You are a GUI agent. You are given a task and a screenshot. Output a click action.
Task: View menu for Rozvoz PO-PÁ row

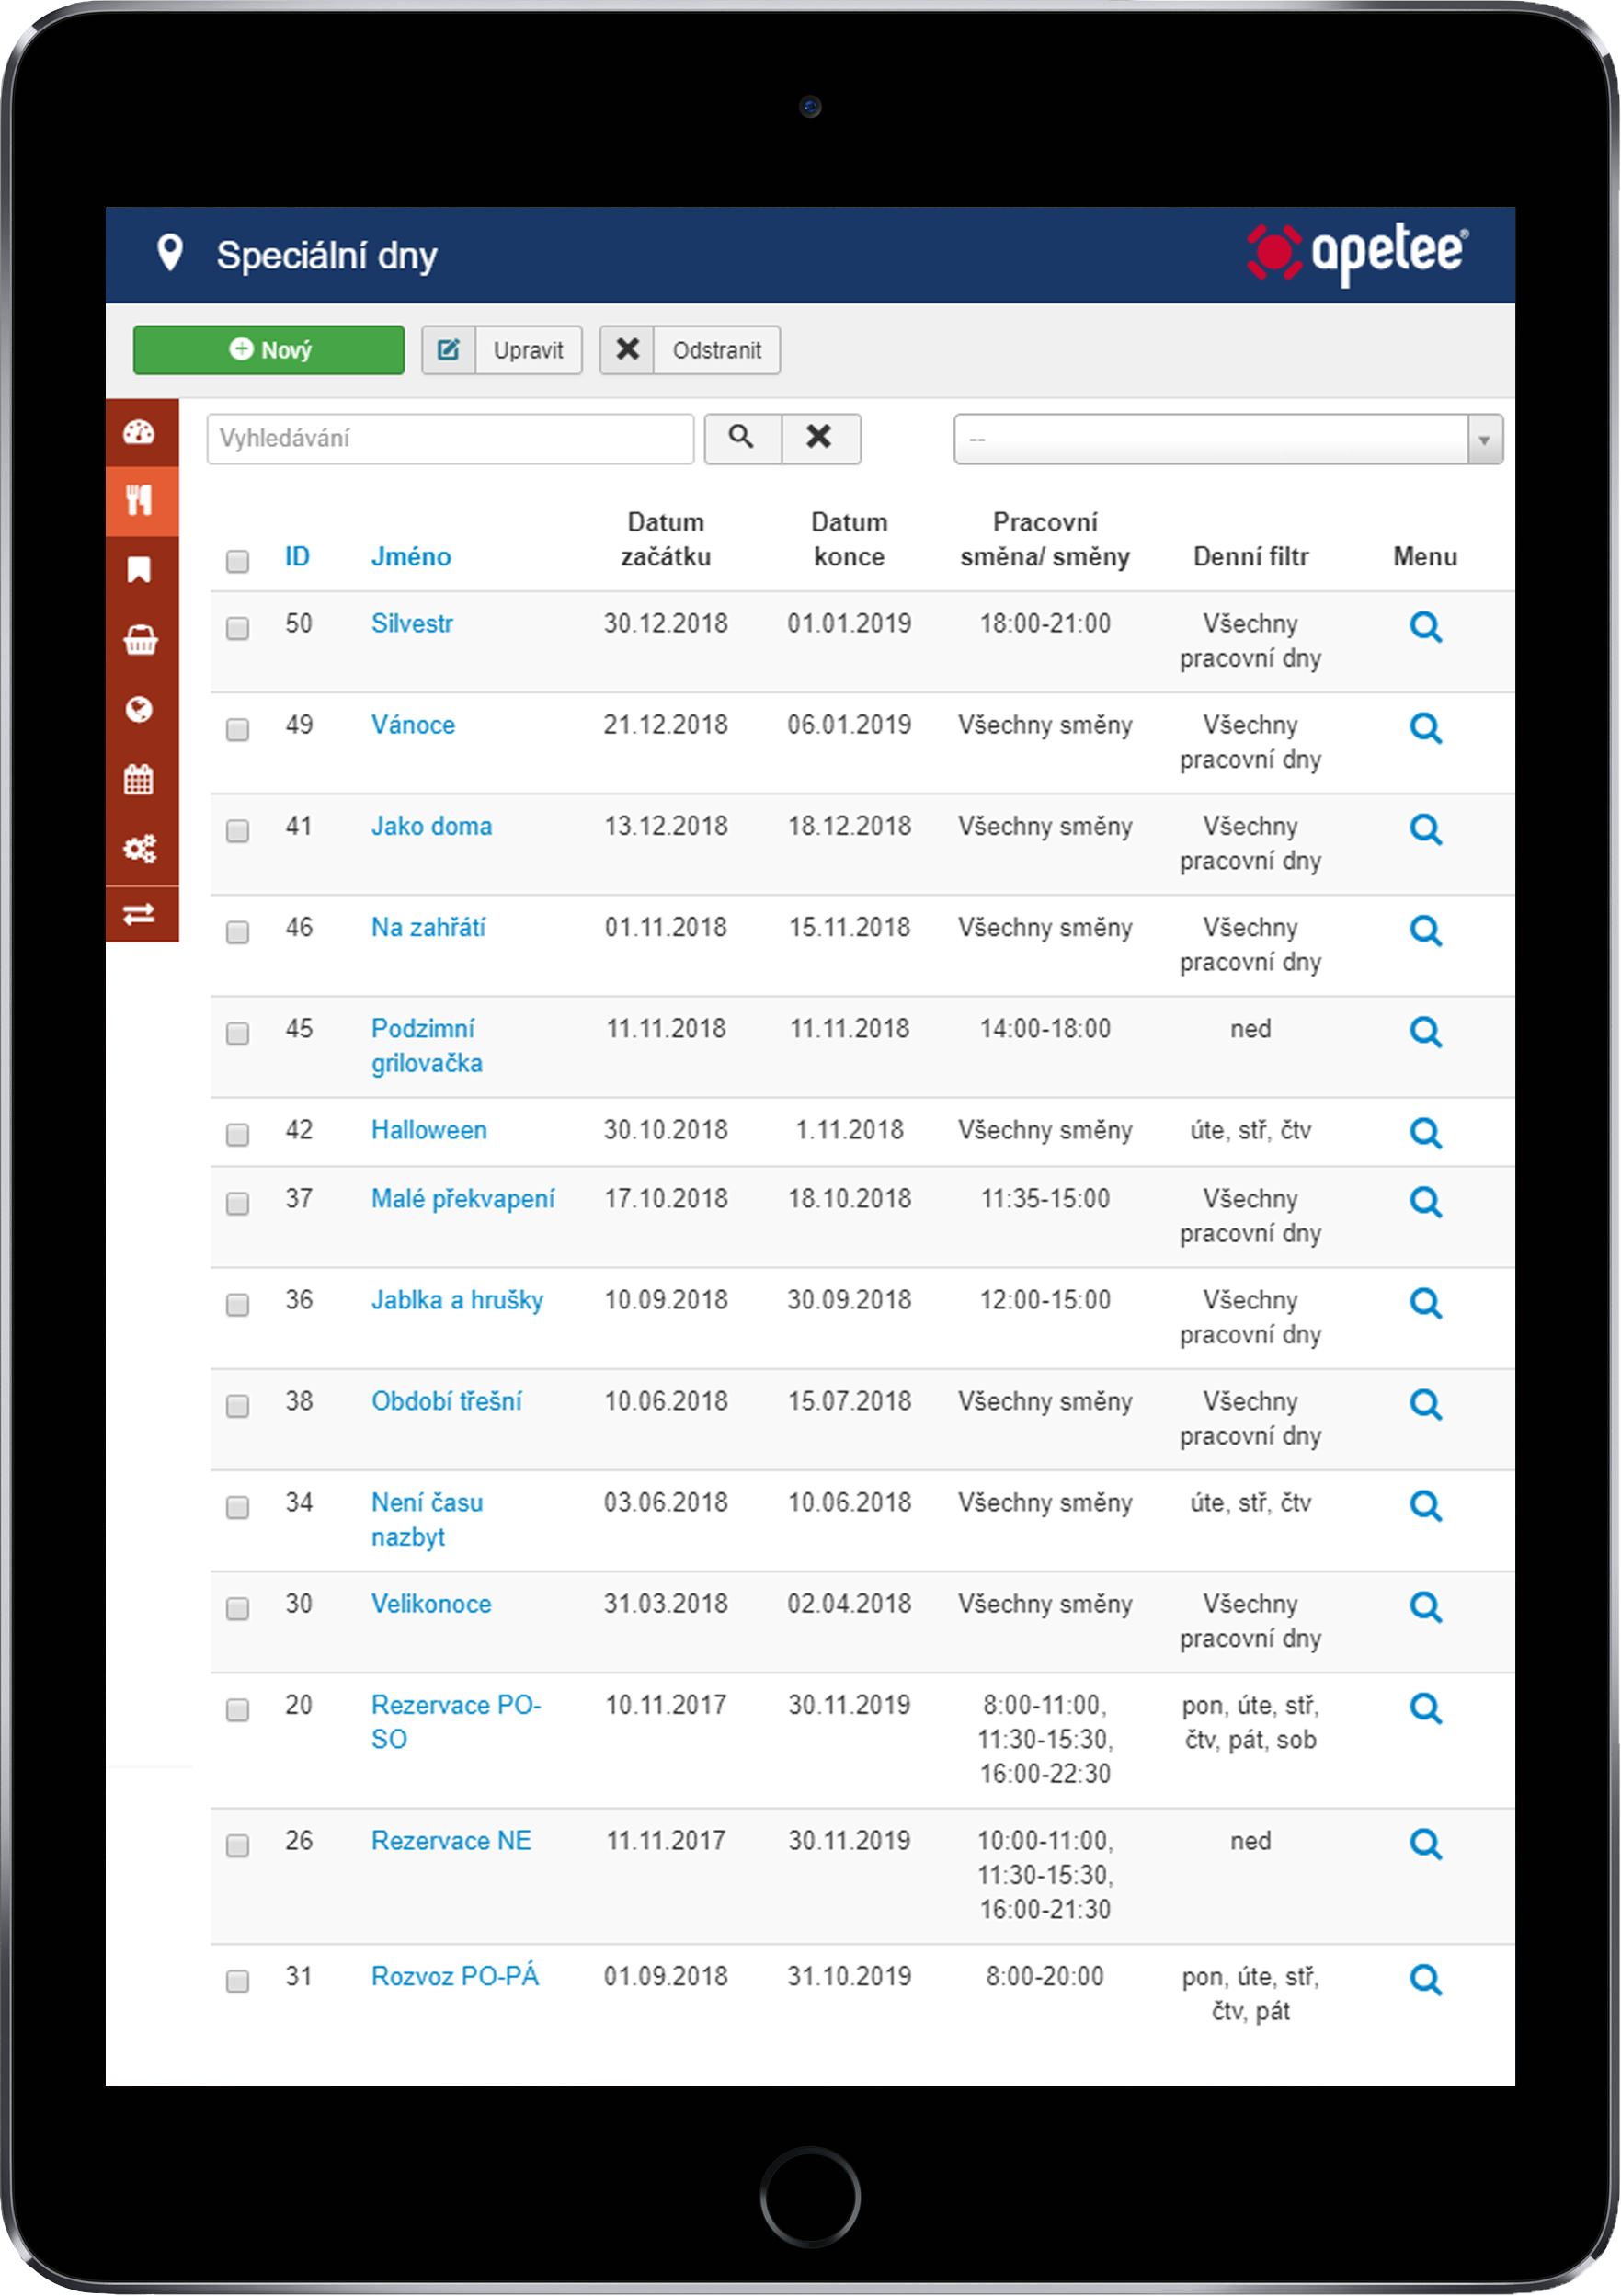tap(1425, 1980)
